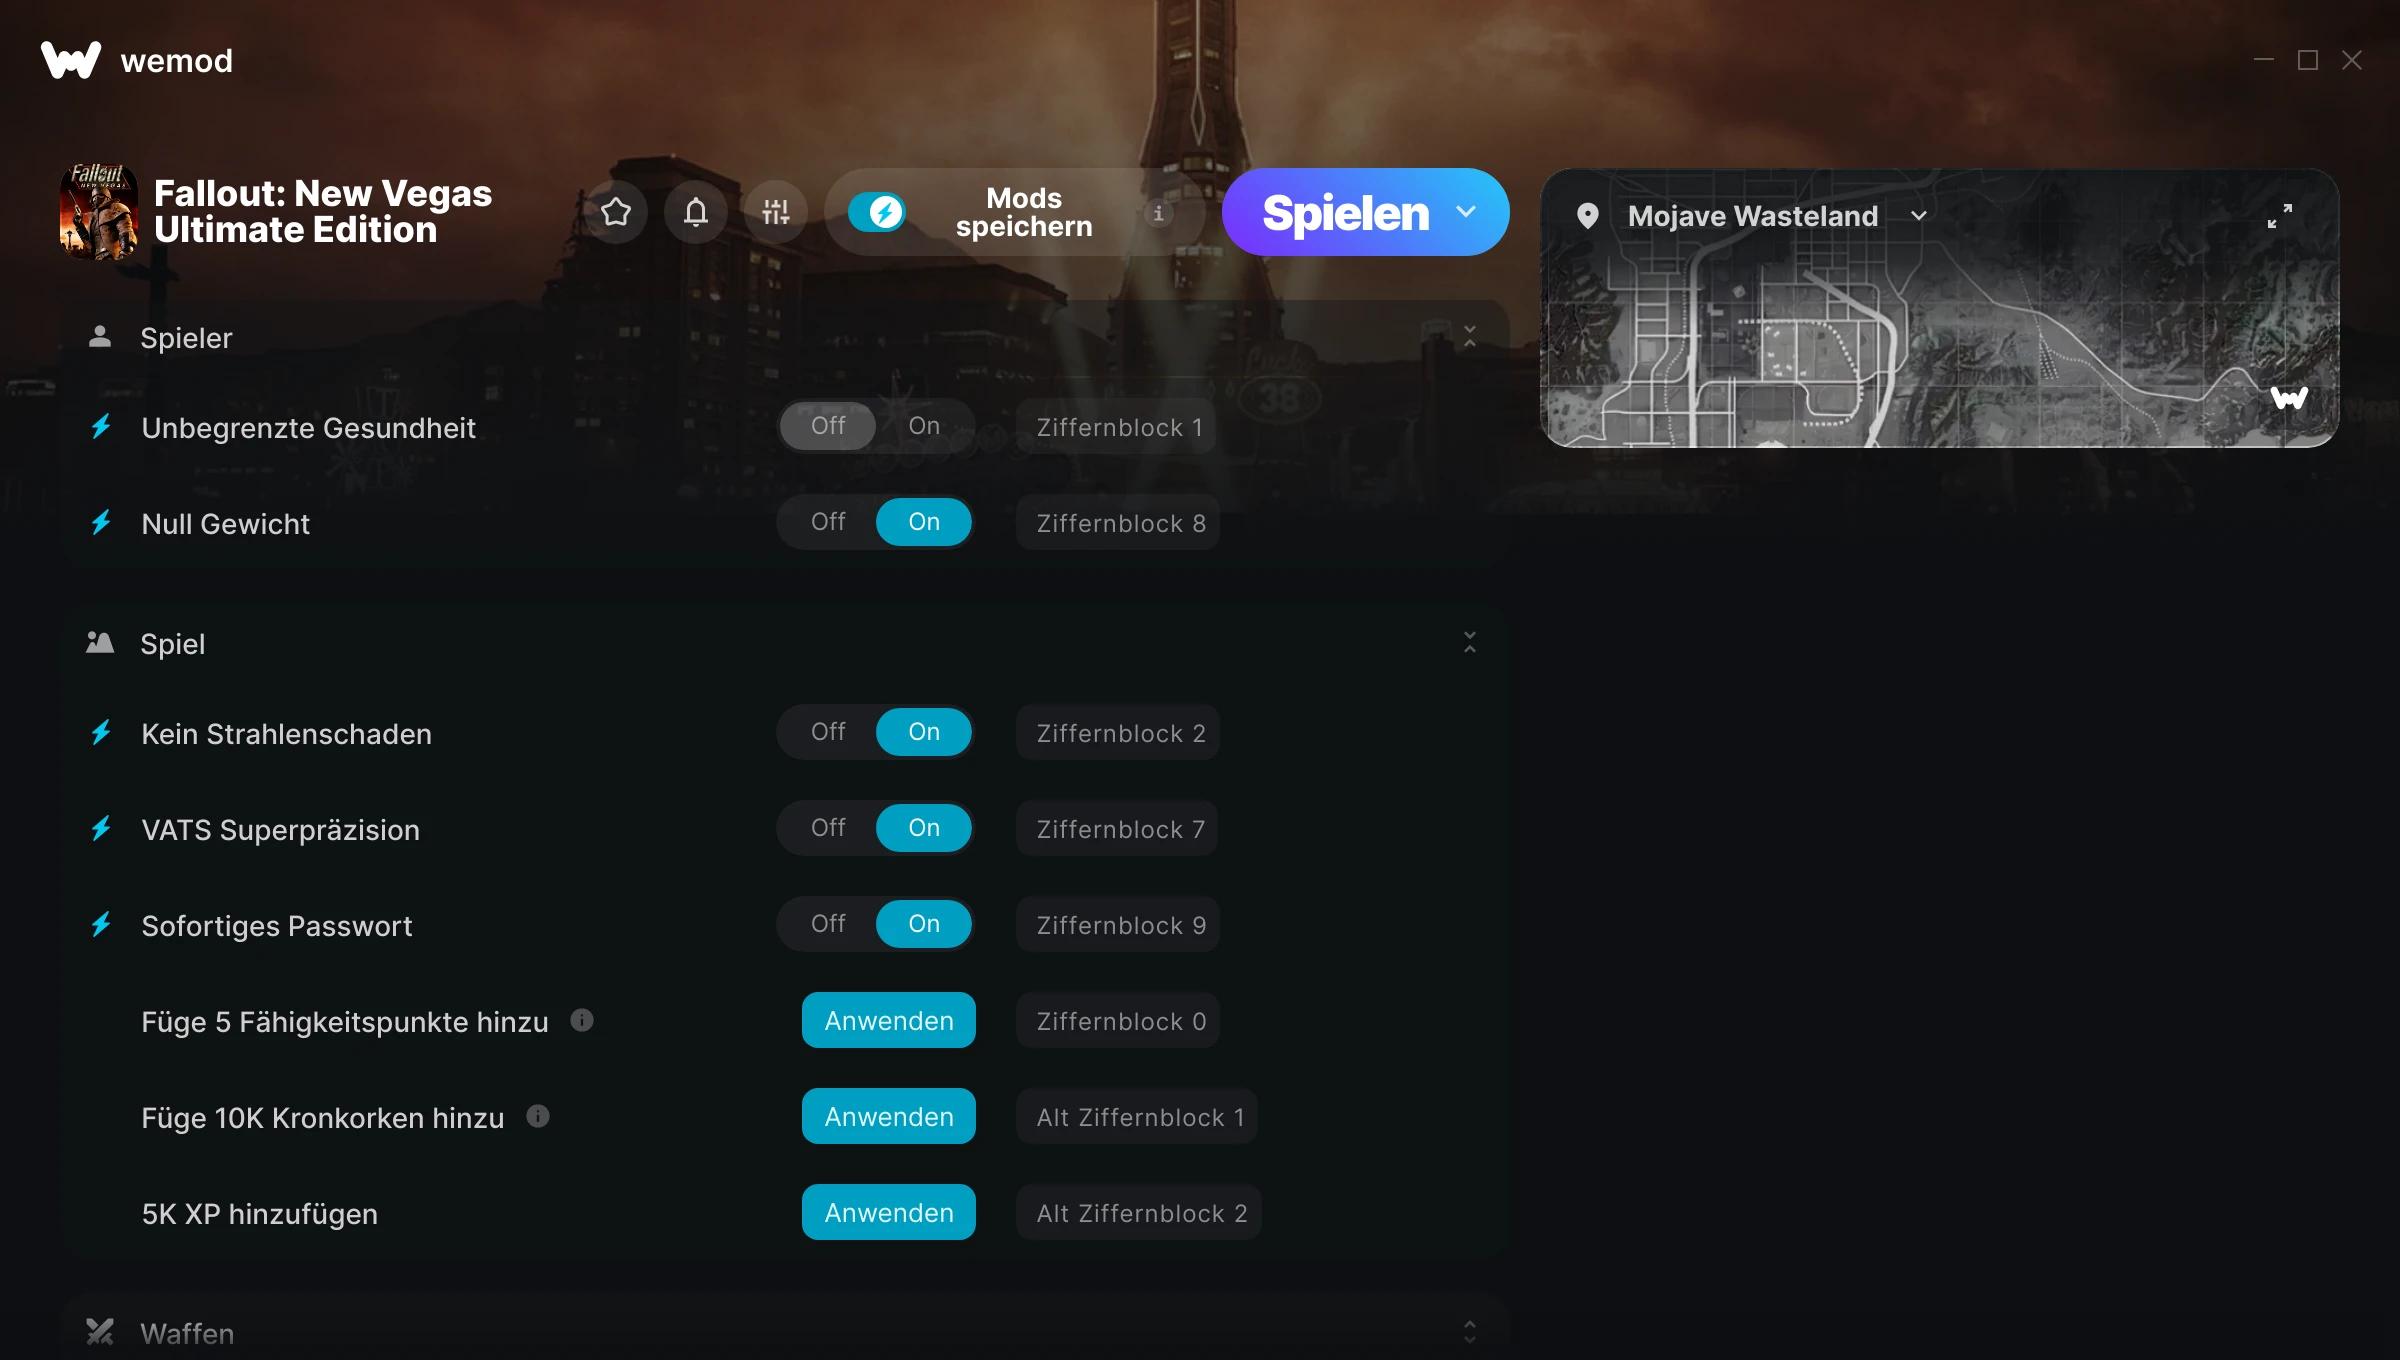Click info icon beside Mods speichern

click(1159, 213)
